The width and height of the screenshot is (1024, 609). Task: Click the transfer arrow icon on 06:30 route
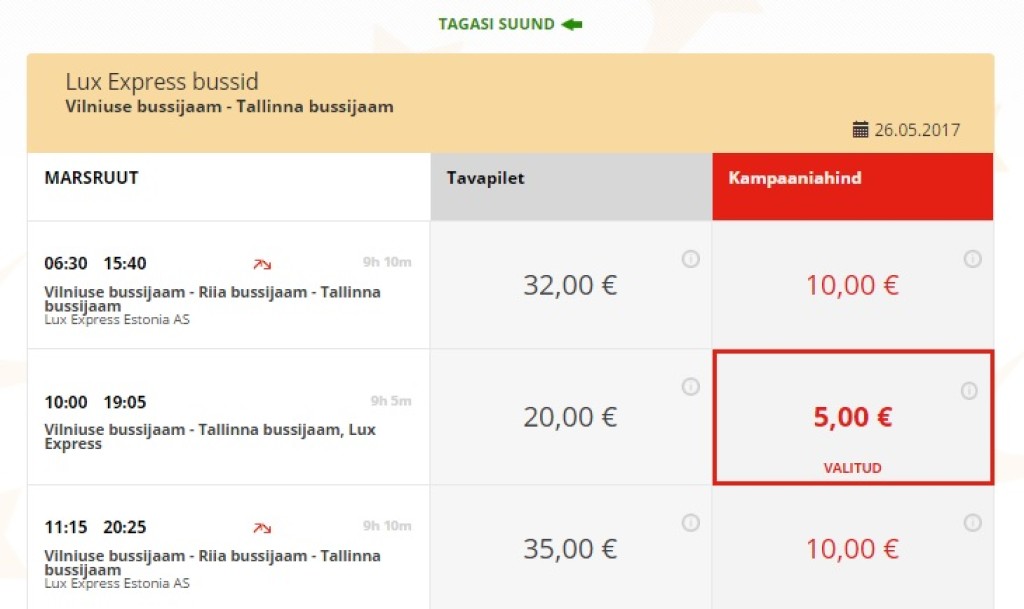coord(262,264)
